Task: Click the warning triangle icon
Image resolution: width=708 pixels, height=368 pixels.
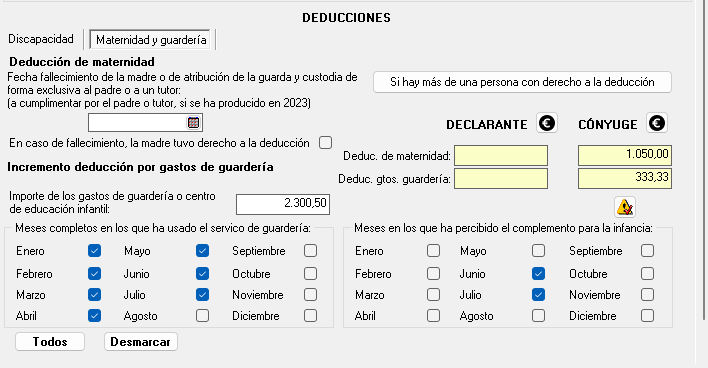Action: pyautogui.click(x=625, y=207)
